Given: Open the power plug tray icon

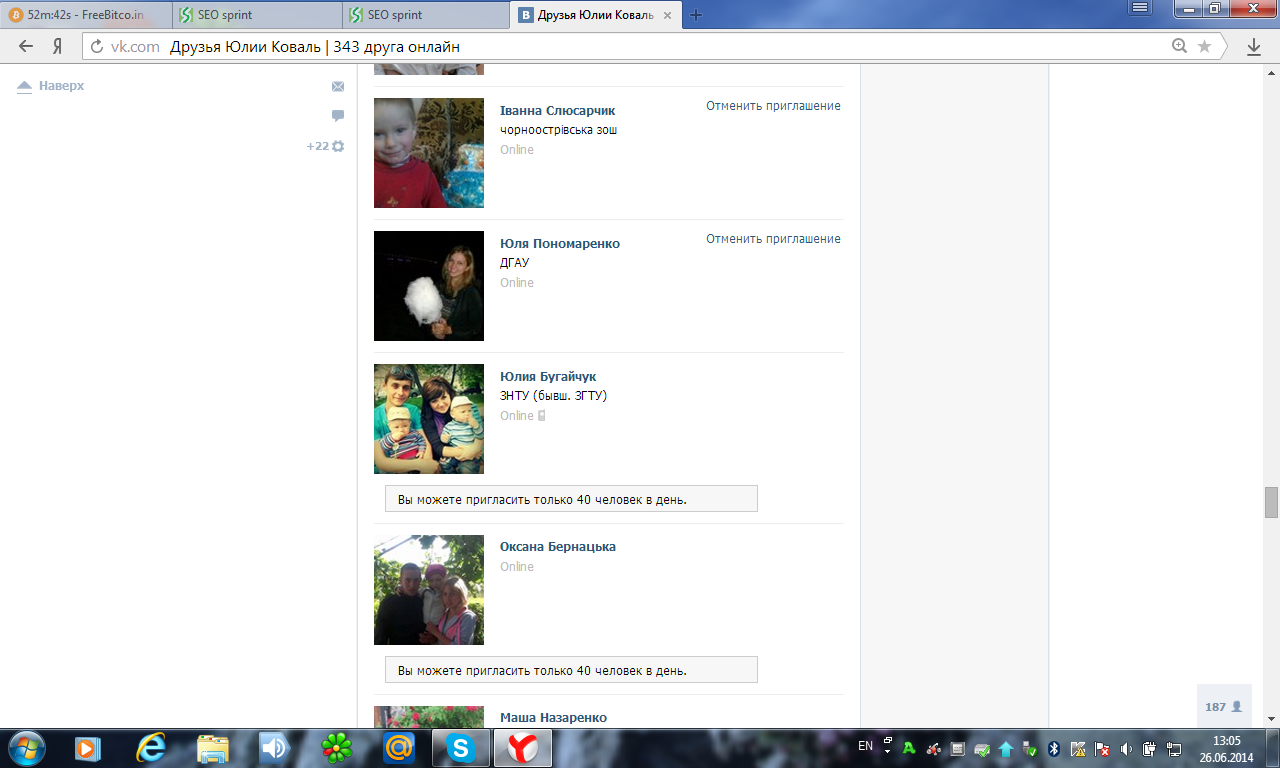Looking at the screenshot, I should [1150, 748].
